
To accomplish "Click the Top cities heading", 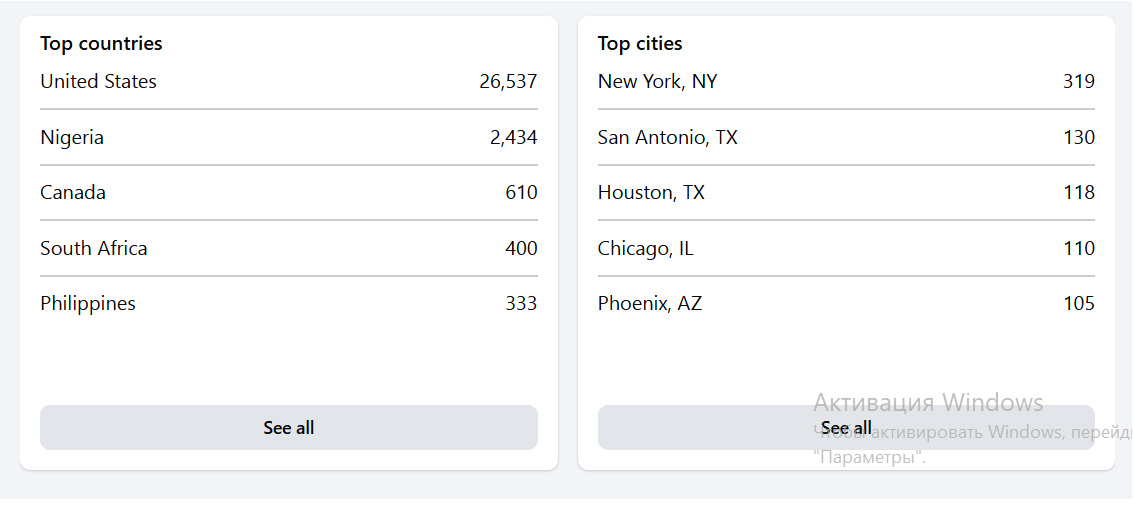I will (640, 43).
